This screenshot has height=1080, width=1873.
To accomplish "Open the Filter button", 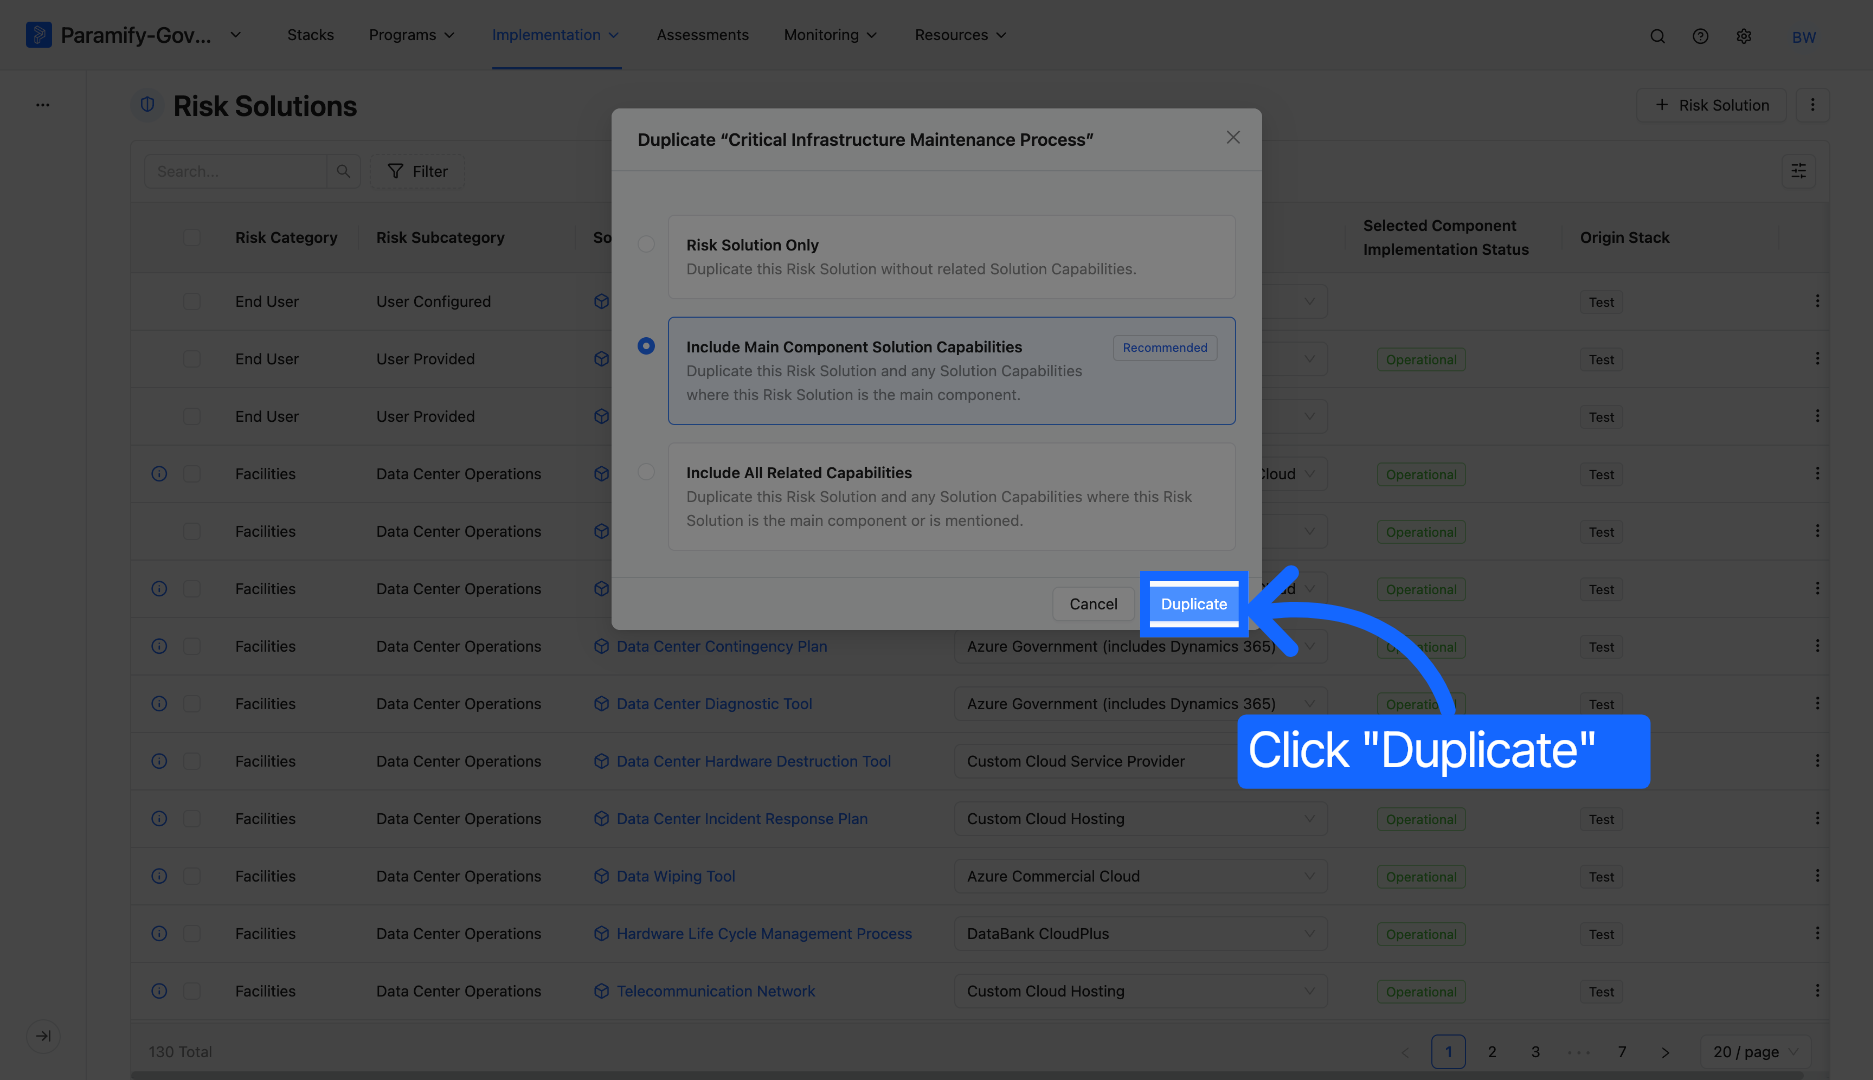I will 418,171.
